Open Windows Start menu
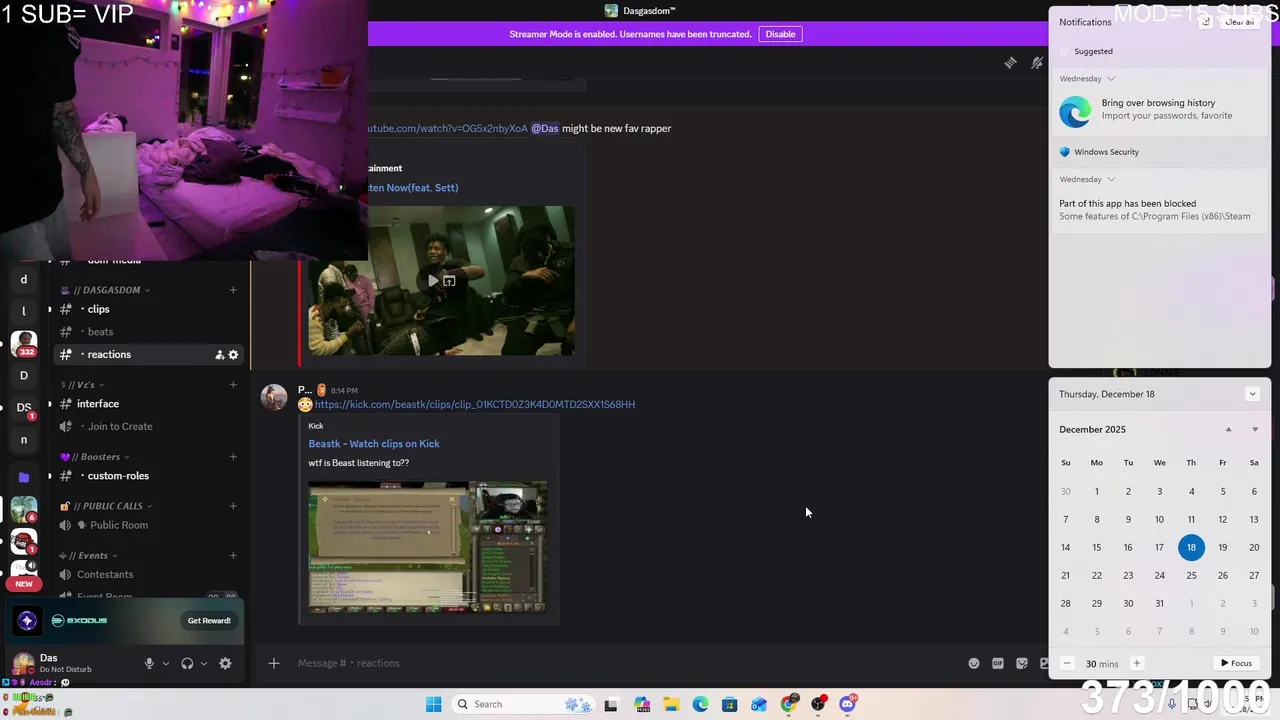The width and height of the screenshot is (1280, 720). [x=433, y=704]
